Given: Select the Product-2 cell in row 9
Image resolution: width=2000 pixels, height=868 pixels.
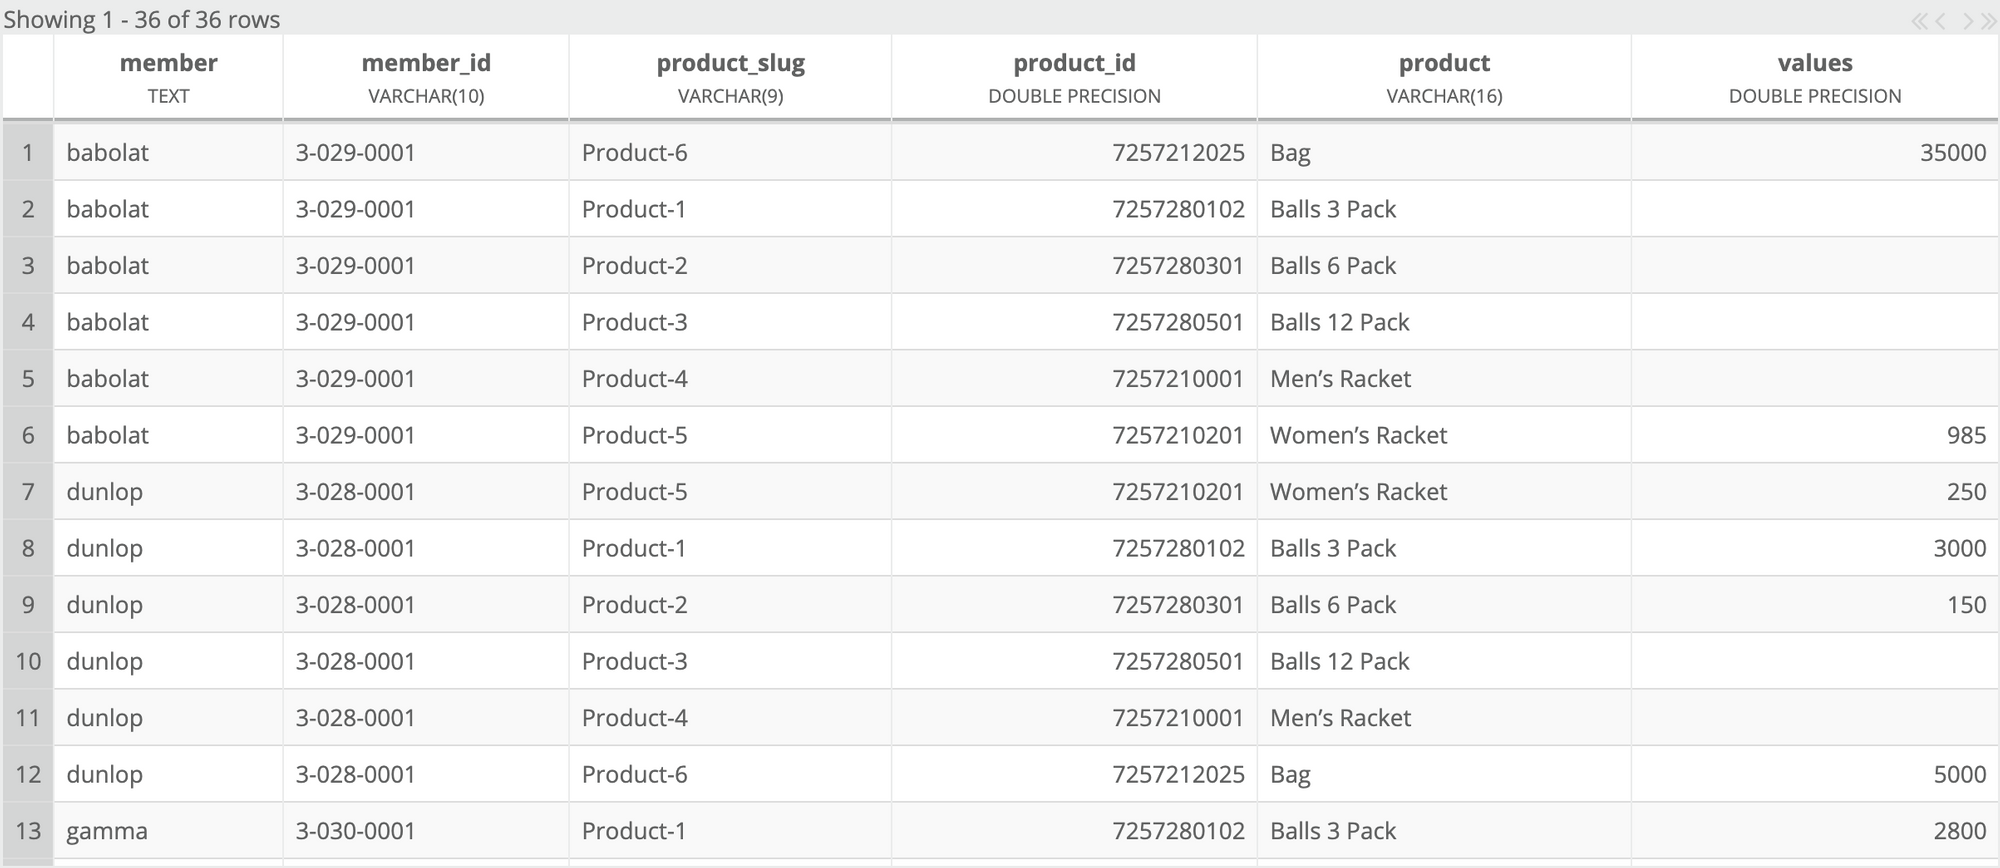Looking at the screenshot, I should coord(730,605).
